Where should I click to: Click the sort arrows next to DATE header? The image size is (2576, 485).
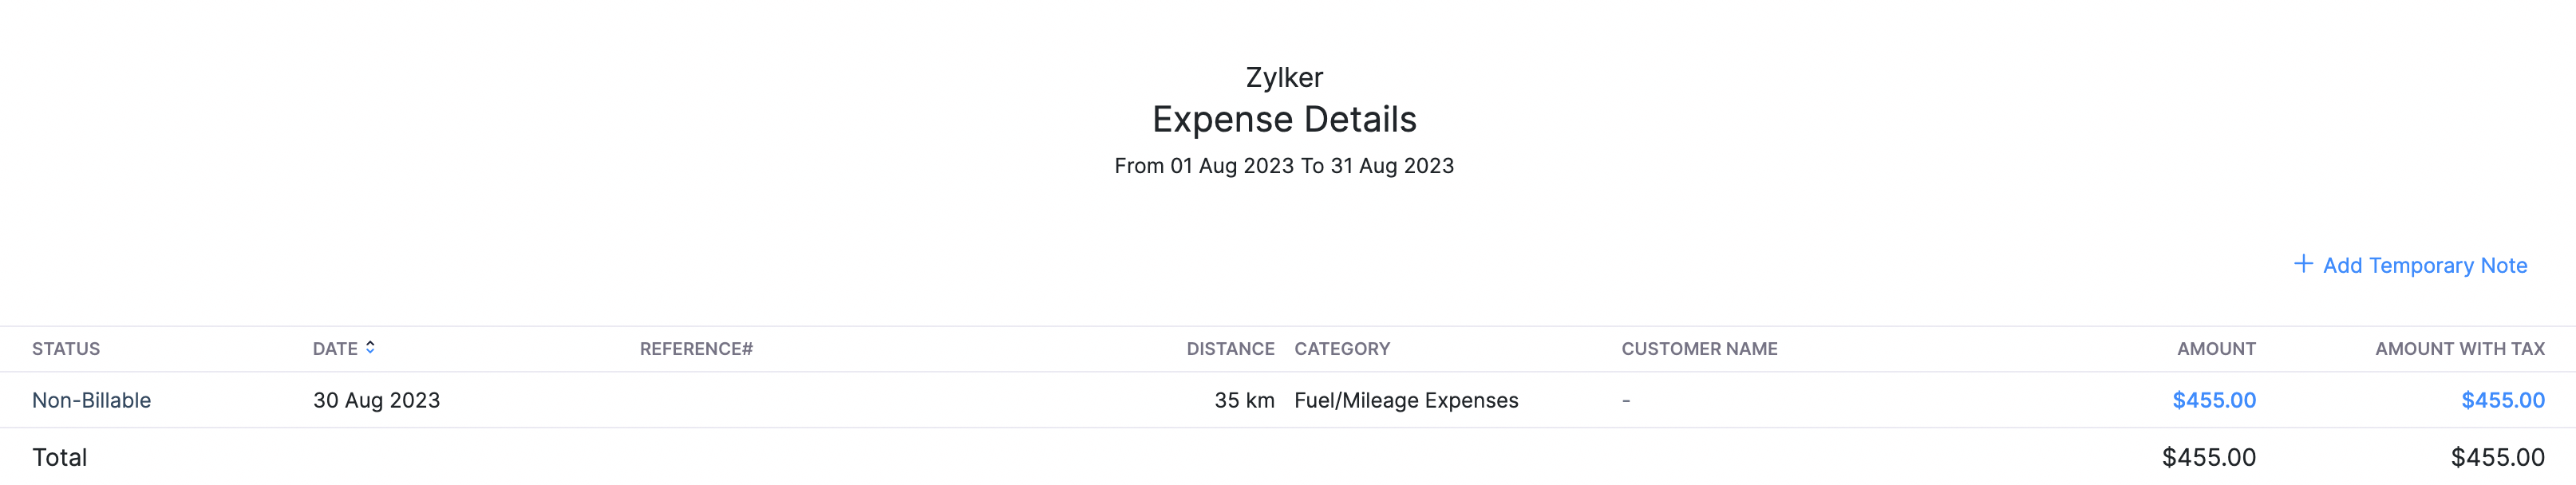point(371,349)
